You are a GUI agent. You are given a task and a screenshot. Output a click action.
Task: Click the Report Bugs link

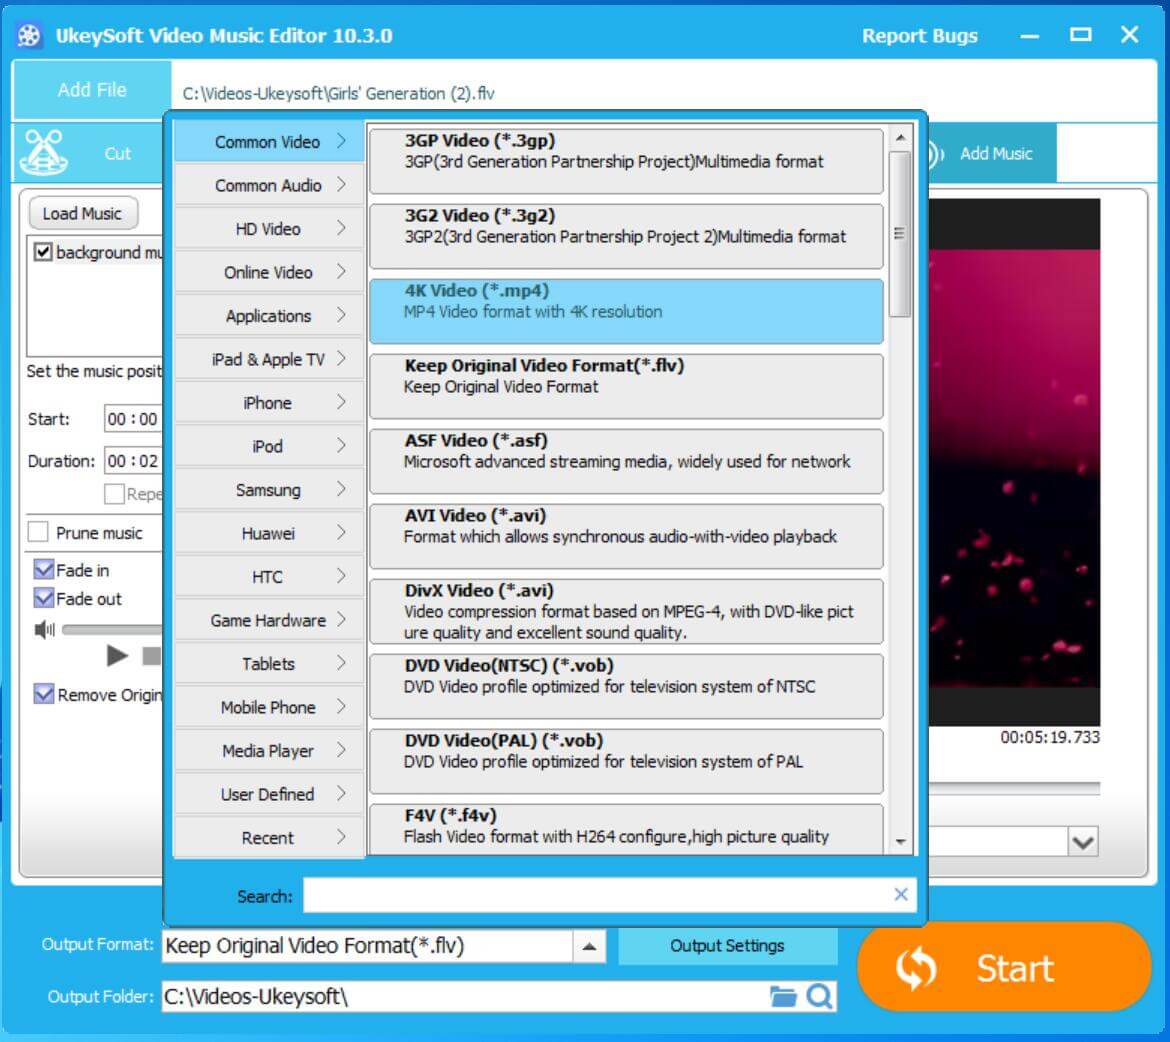[x=919, y=35]
